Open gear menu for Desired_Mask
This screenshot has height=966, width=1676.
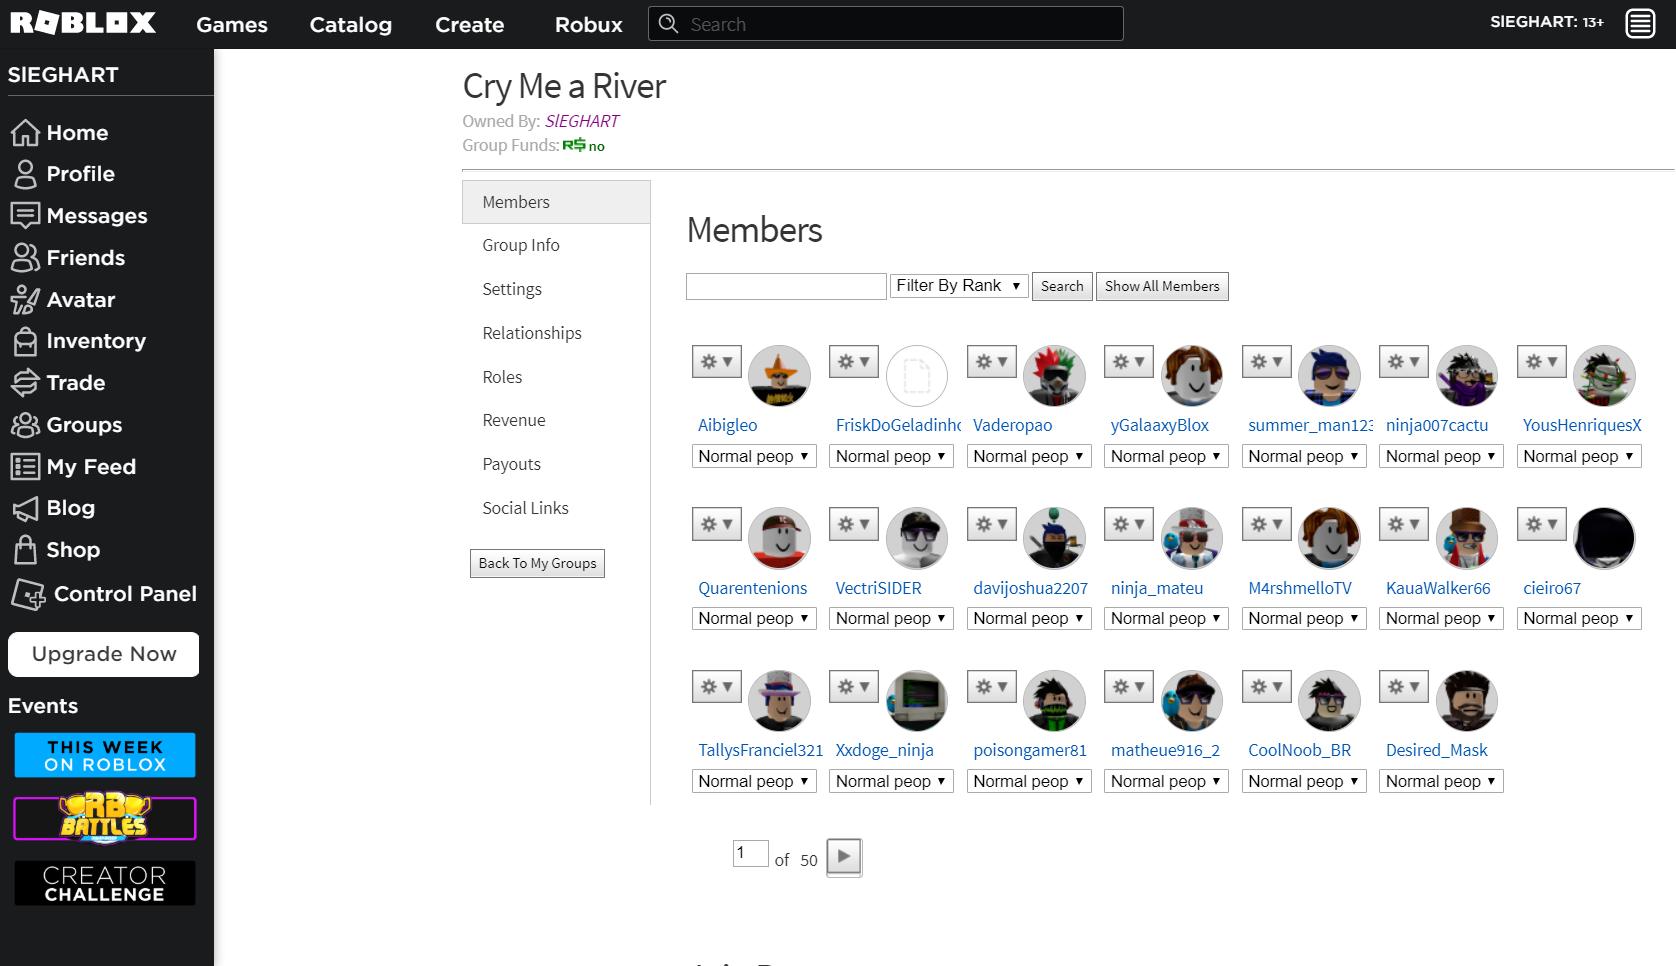coord(1404,687)
